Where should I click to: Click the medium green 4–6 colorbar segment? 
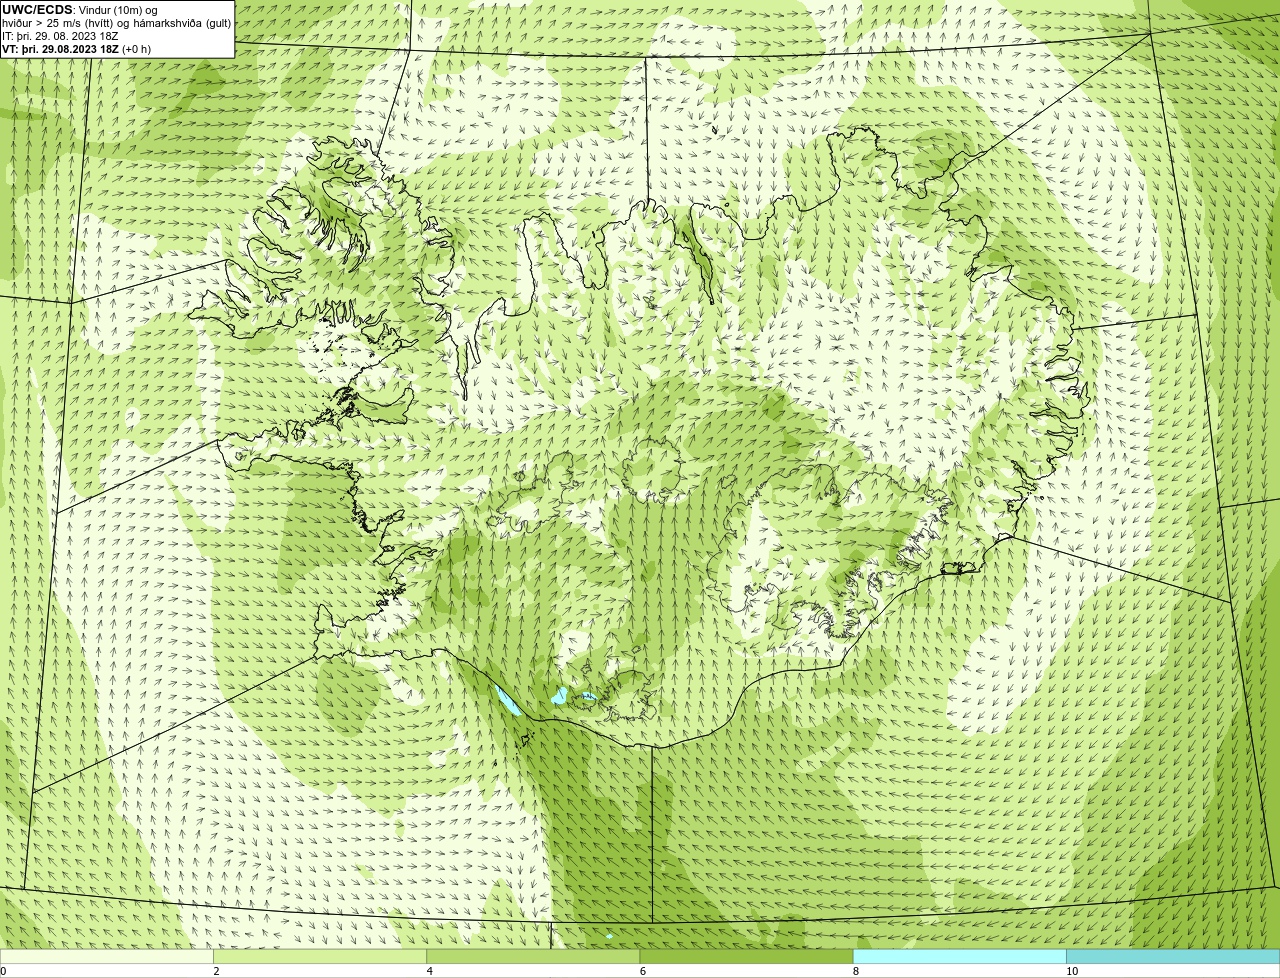pyautogui.click(x=533, y=957)
